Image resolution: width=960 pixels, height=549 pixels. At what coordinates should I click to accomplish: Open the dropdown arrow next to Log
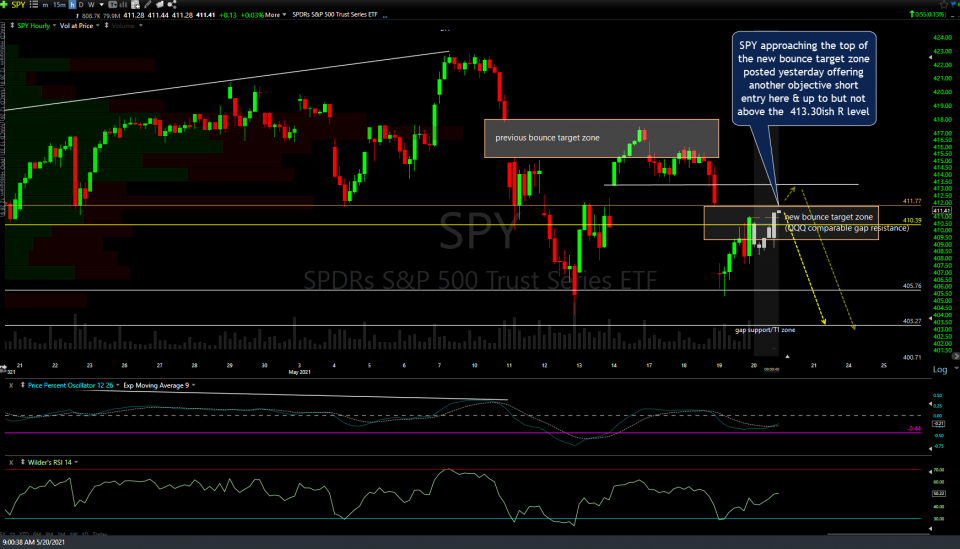(954, 370)
